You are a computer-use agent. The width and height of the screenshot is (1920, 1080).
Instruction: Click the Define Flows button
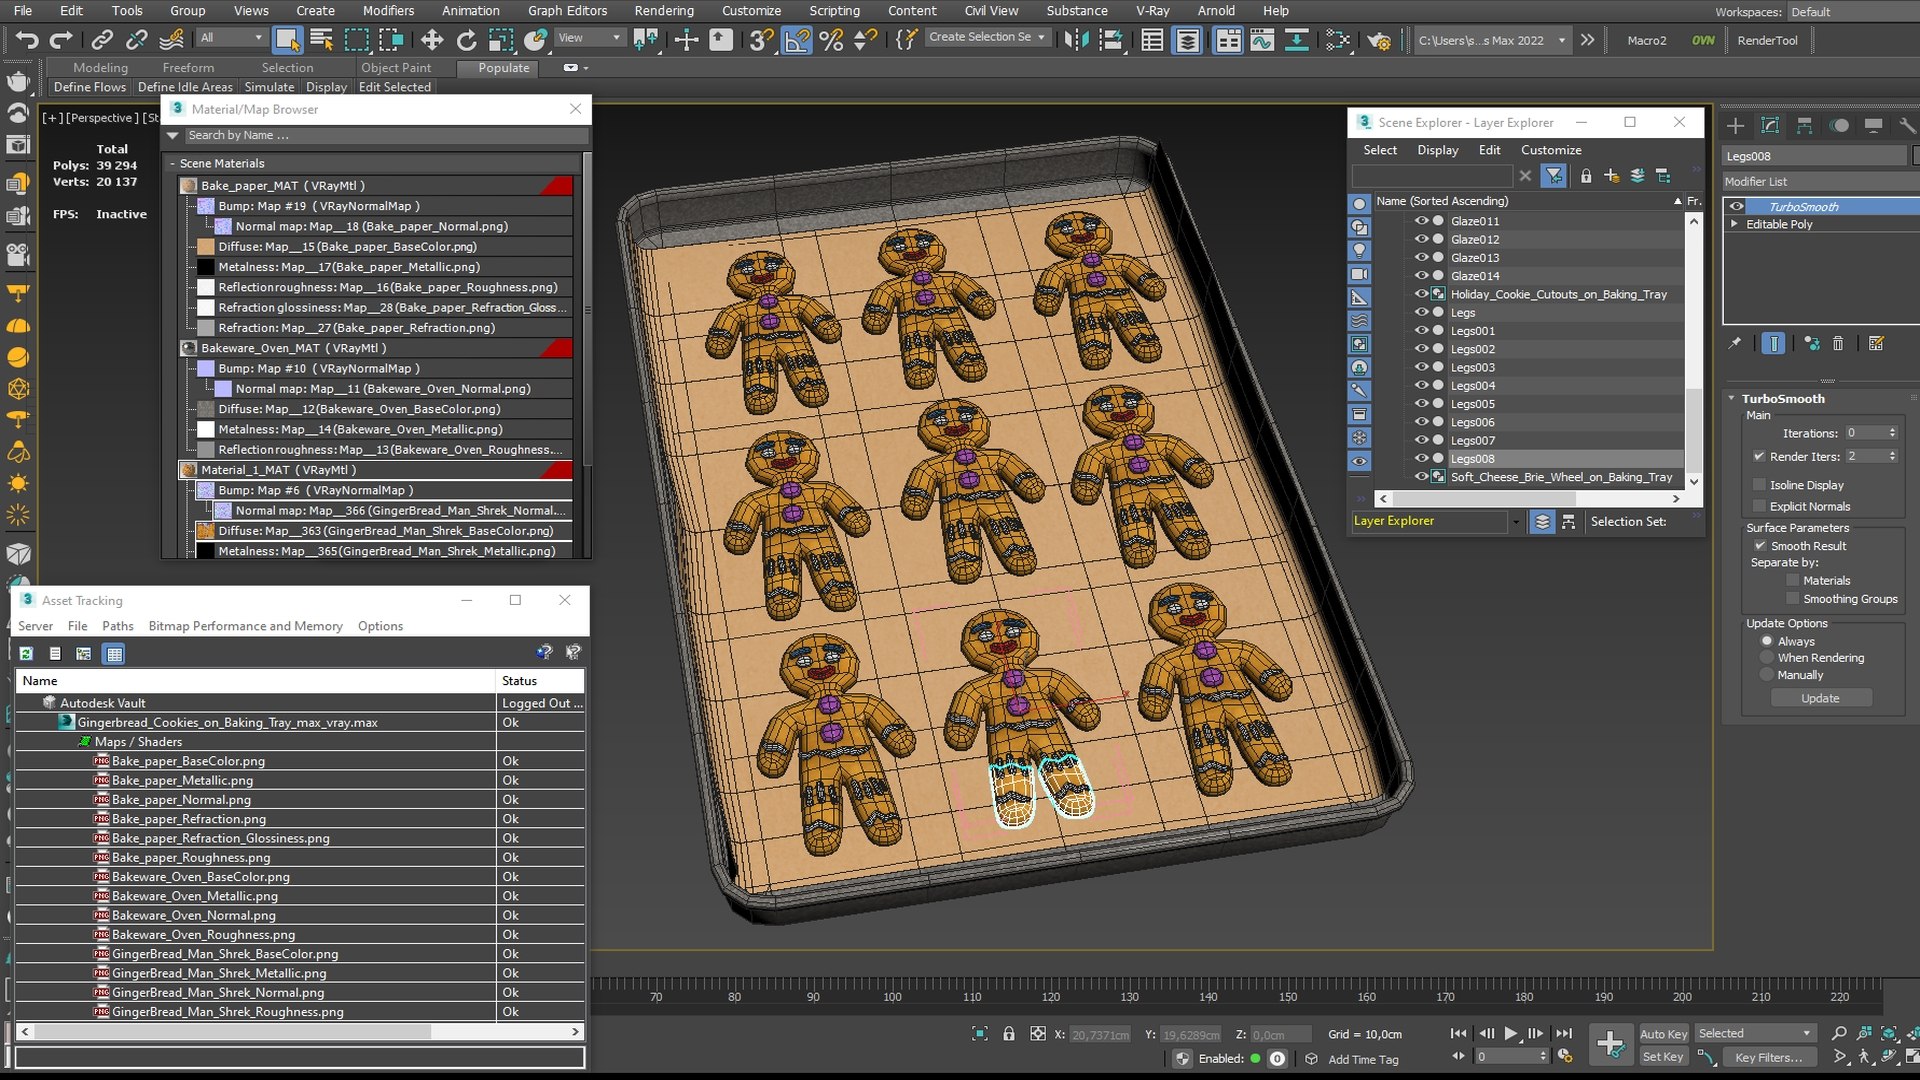click(90, 87)
